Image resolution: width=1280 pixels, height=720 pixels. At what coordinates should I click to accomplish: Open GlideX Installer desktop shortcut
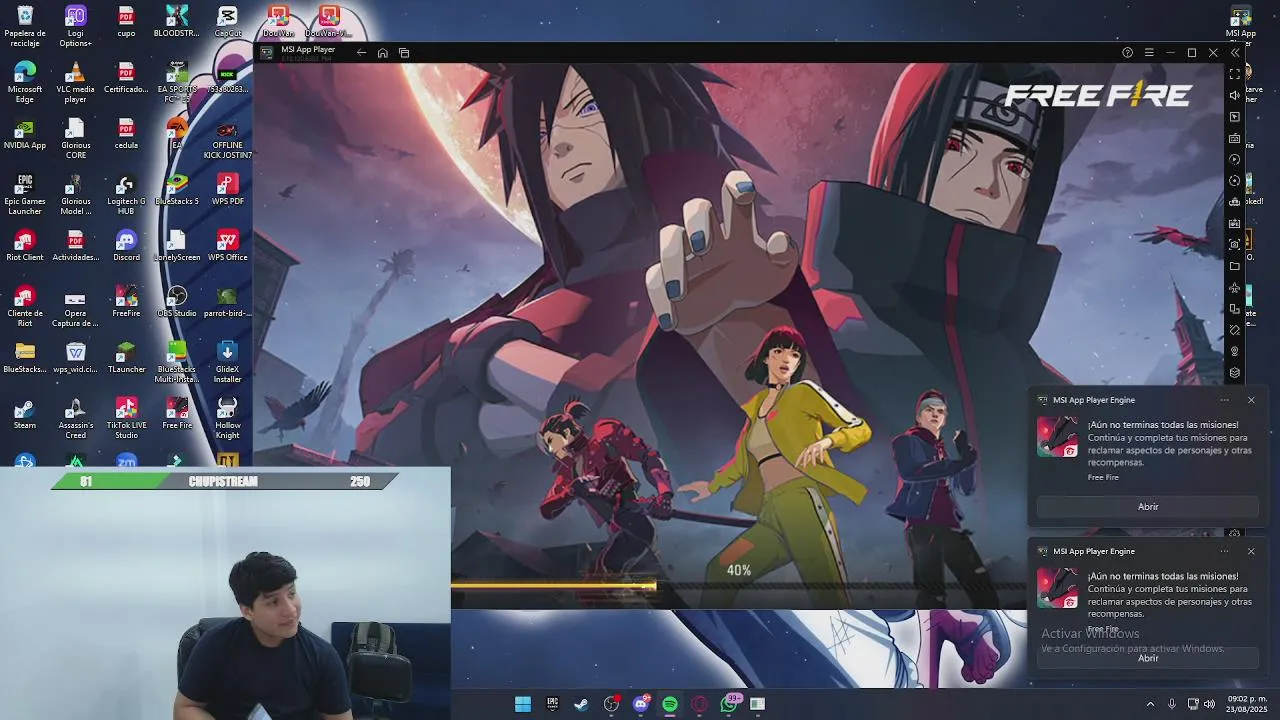pos(227,362)
